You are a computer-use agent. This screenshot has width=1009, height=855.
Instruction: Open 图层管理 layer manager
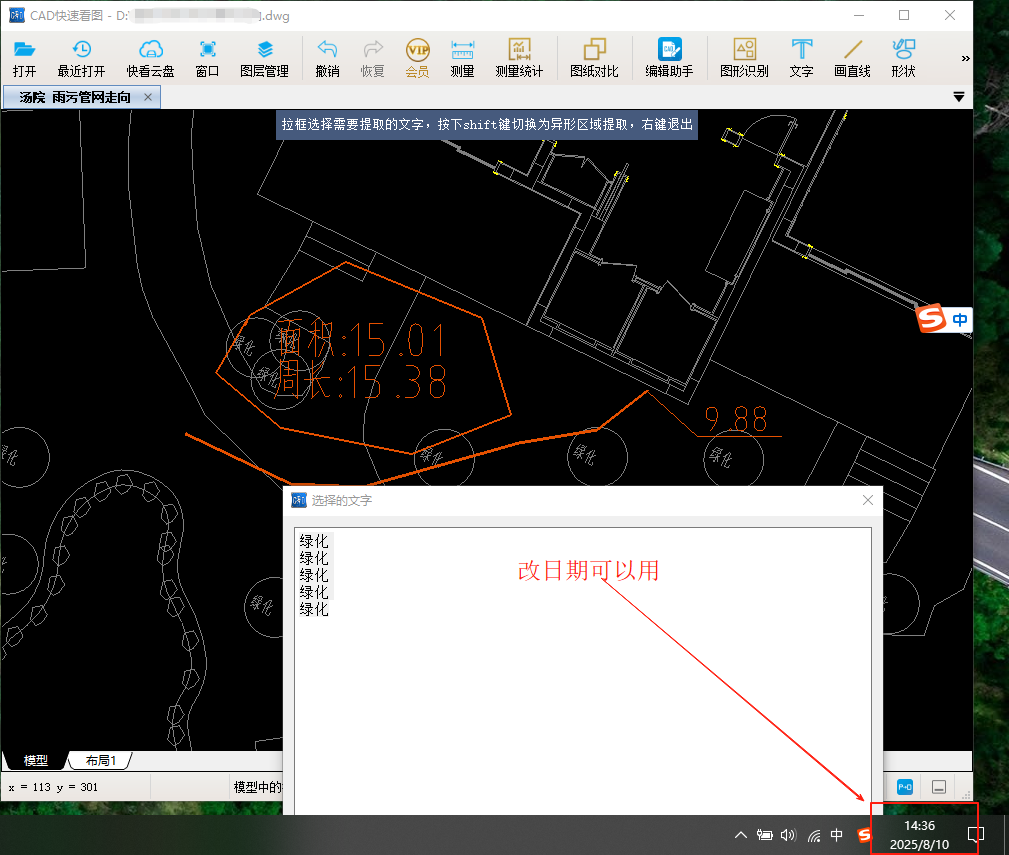264,58
